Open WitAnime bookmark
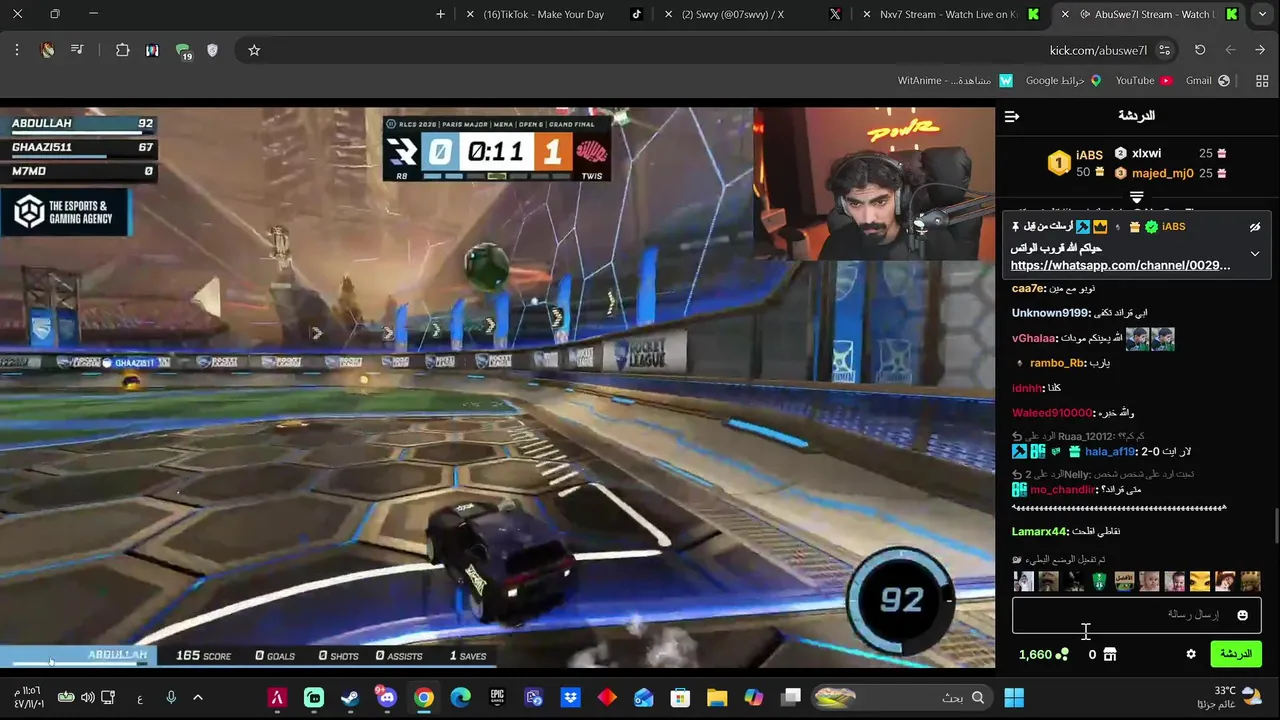Screen dimensions: 1280x720 955,80
